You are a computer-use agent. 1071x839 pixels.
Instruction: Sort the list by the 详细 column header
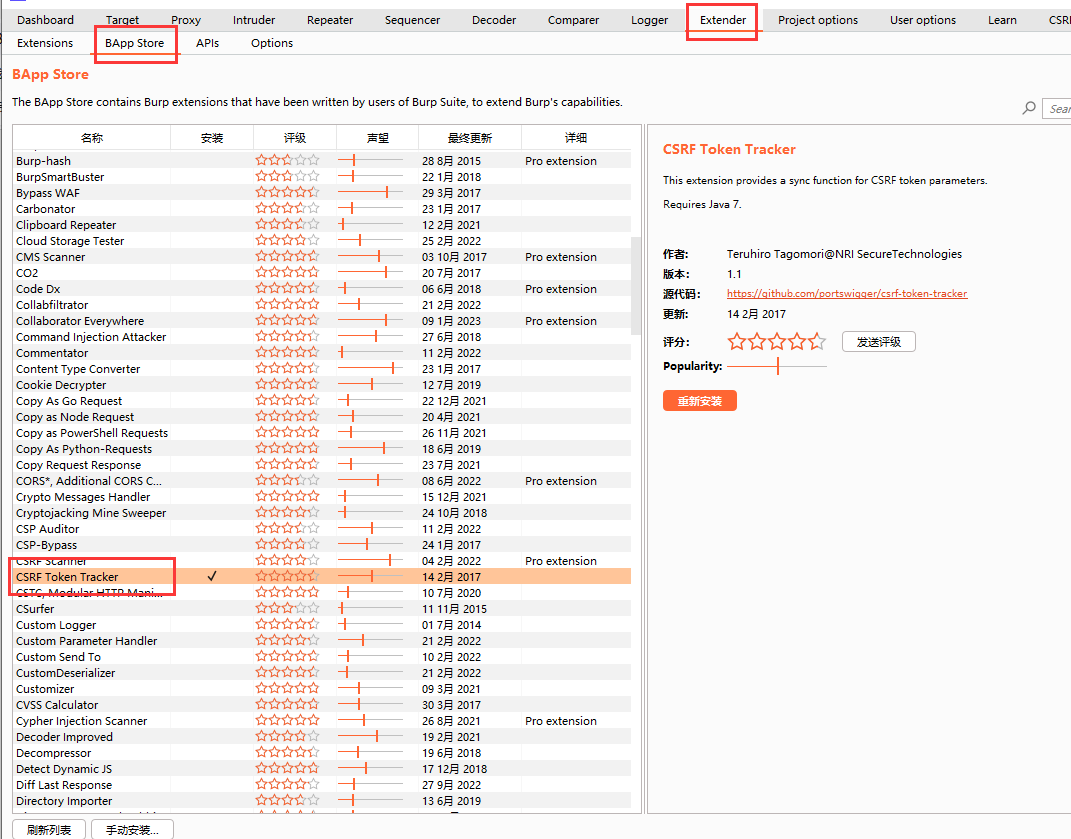pyautogui.click(x=576, y=138)
